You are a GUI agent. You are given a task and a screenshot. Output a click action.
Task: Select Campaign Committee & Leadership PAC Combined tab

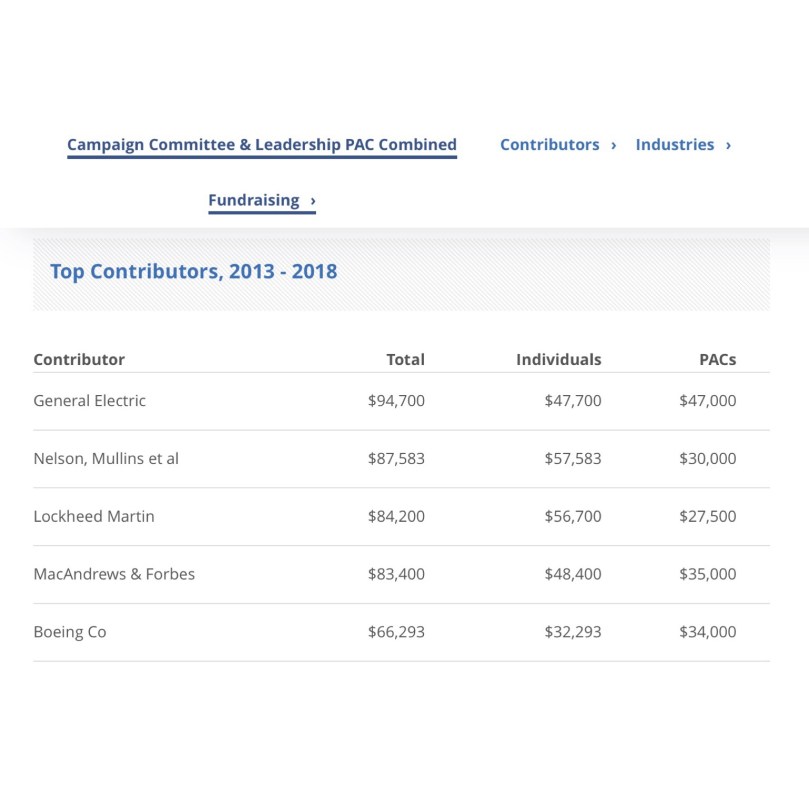tap(262, 145)
